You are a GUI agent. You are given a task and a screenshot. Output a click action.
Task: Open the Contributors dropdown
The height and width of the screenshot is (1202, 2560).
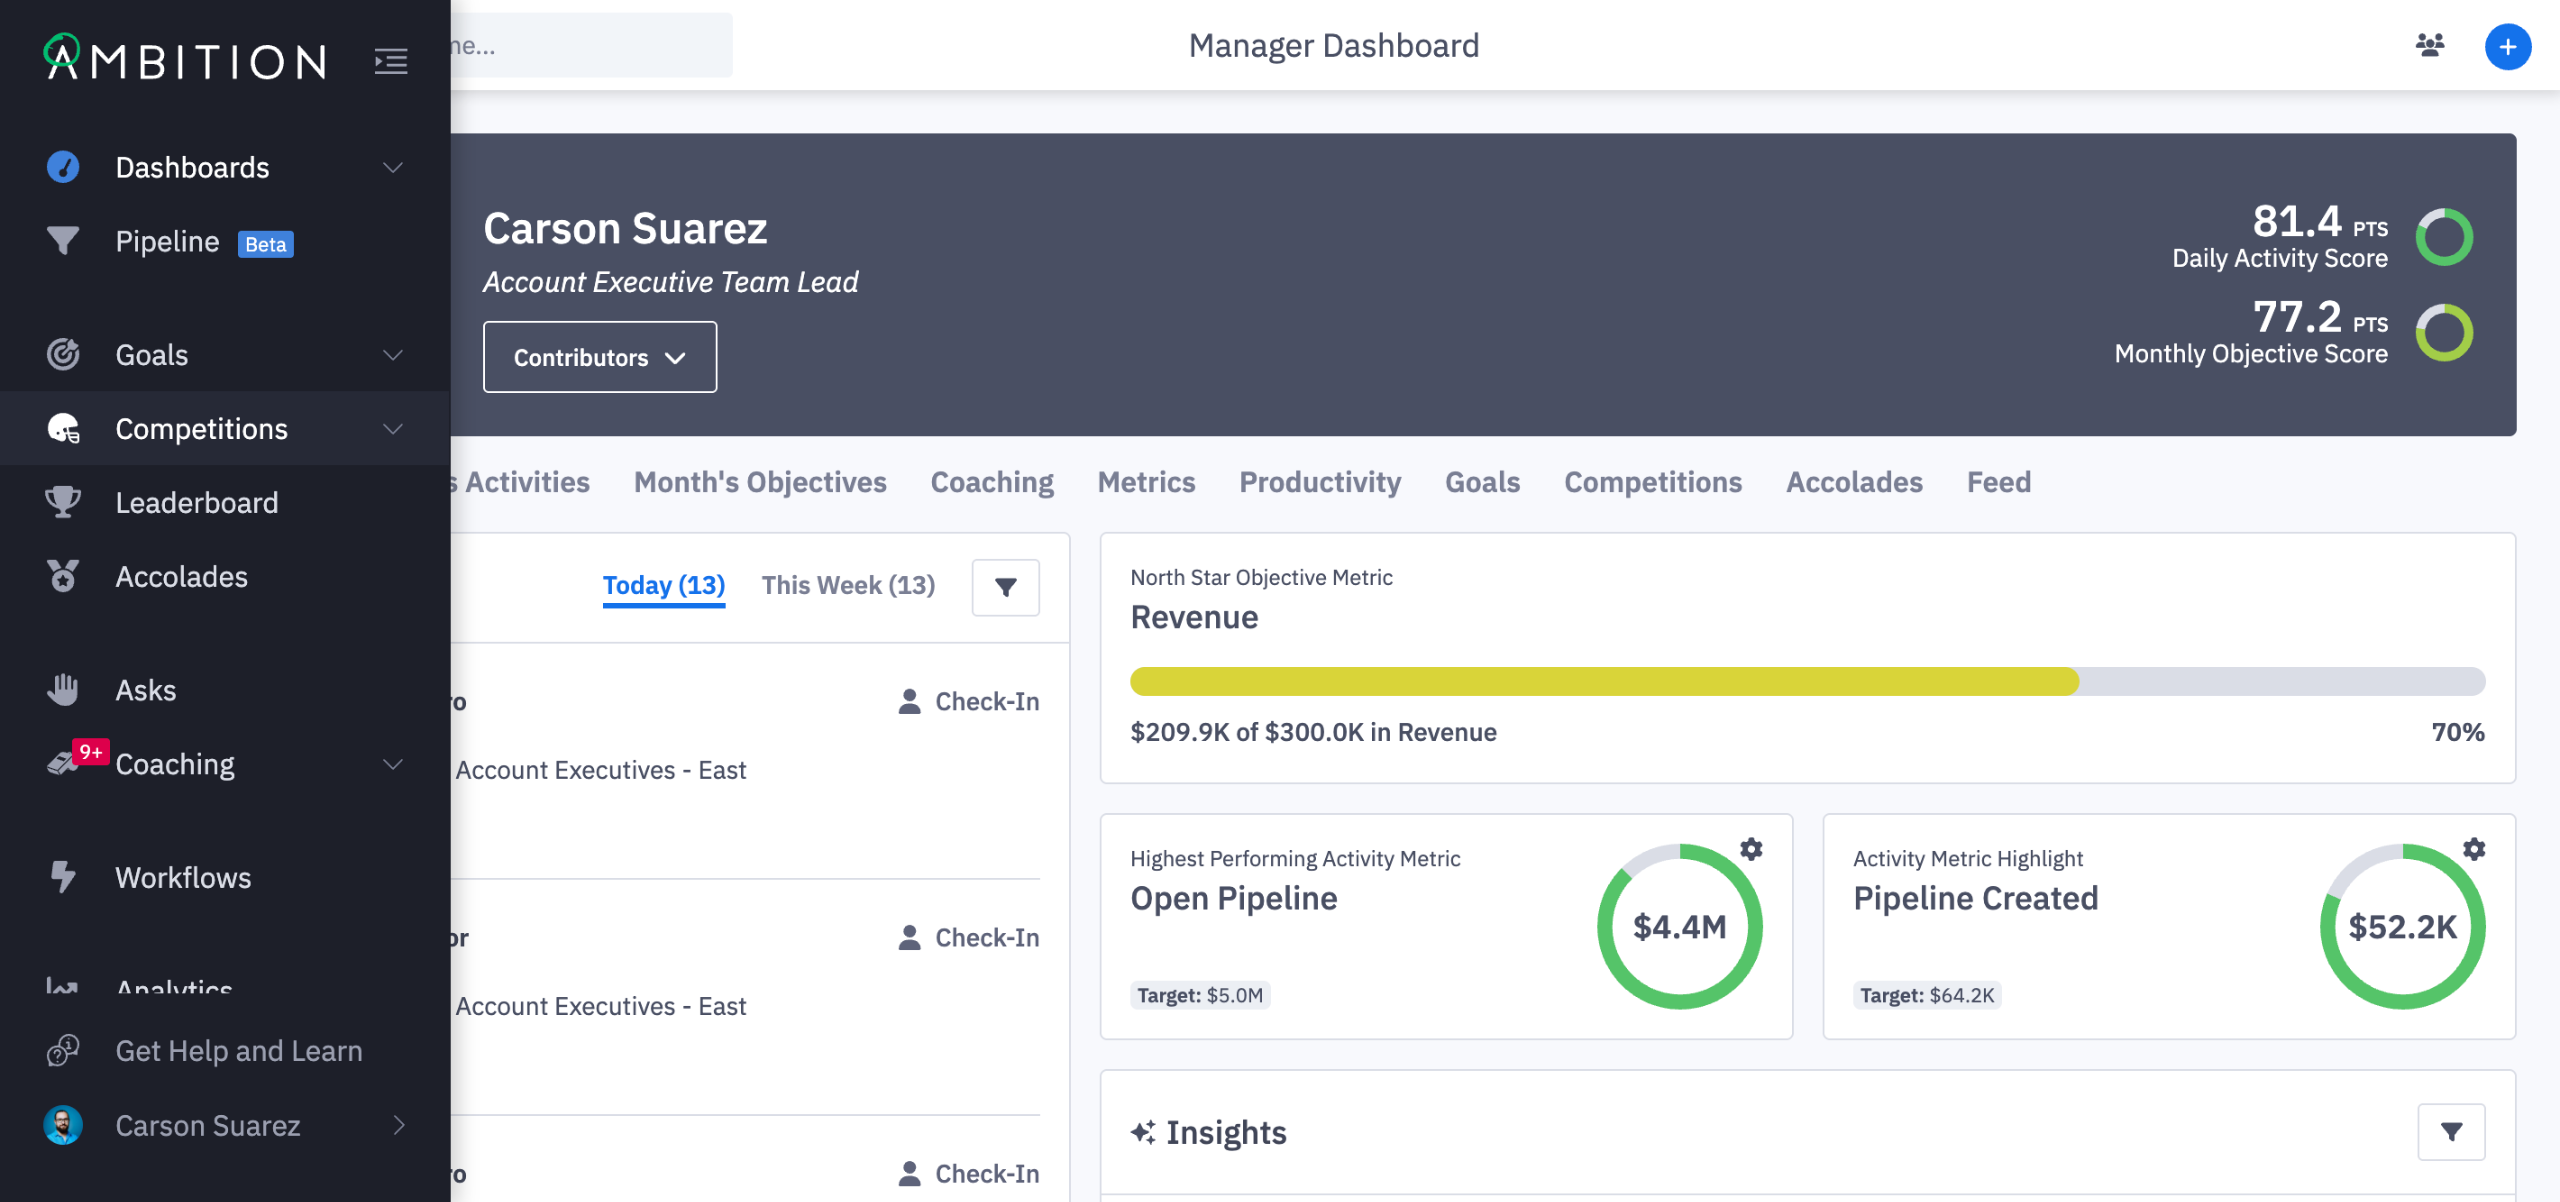(x=599, y=357)
